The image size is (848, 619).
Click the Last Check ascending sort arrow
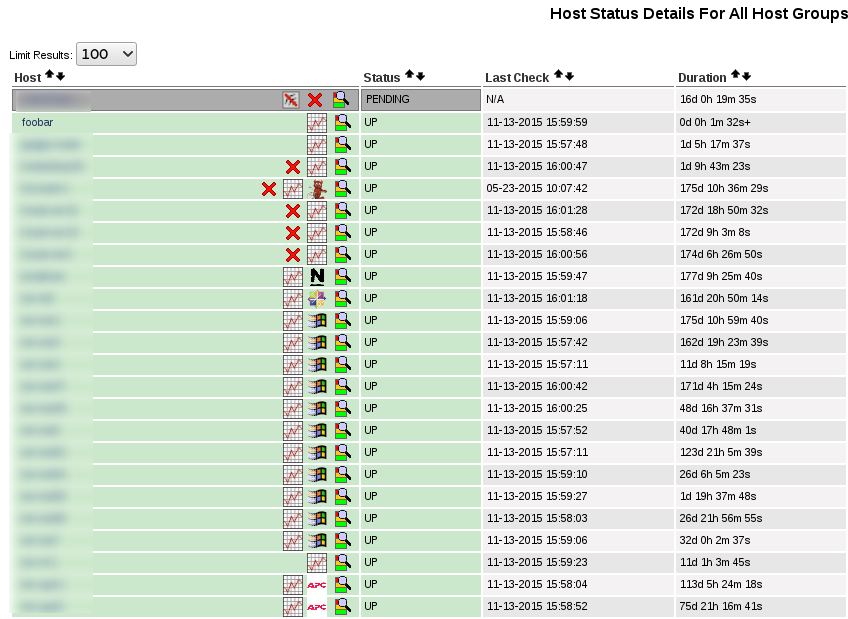pos(558,76)
